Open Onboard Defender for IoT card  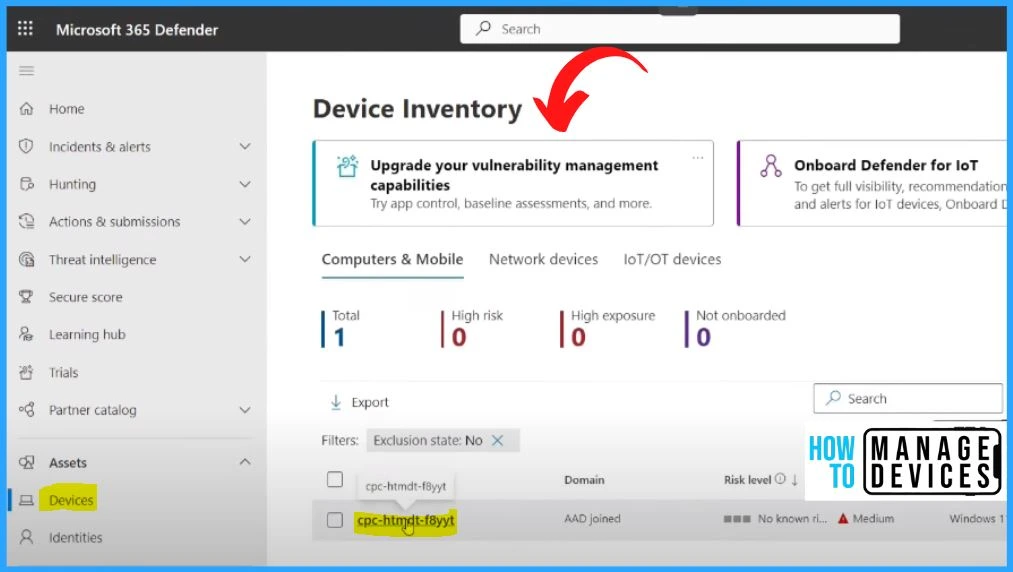point(872,184)
